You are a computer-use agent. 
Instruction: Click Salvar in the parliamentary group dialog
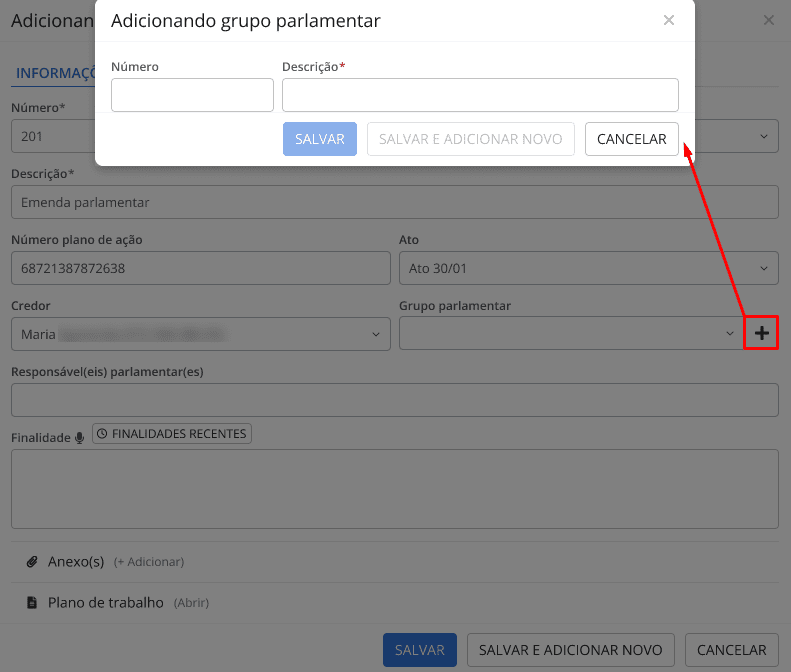320,139
